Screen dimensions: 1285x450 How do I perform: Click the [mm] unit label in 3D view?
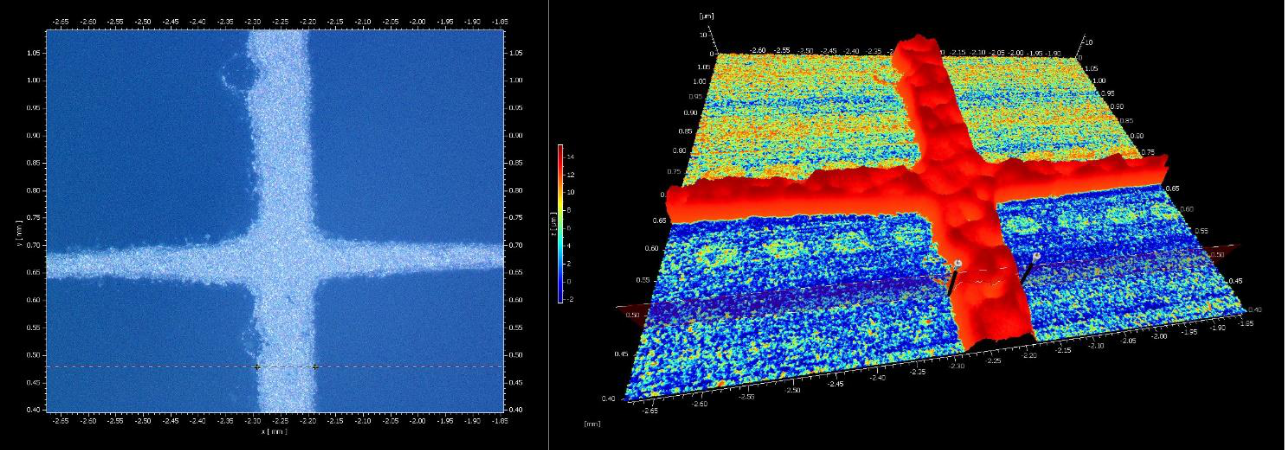592,423
